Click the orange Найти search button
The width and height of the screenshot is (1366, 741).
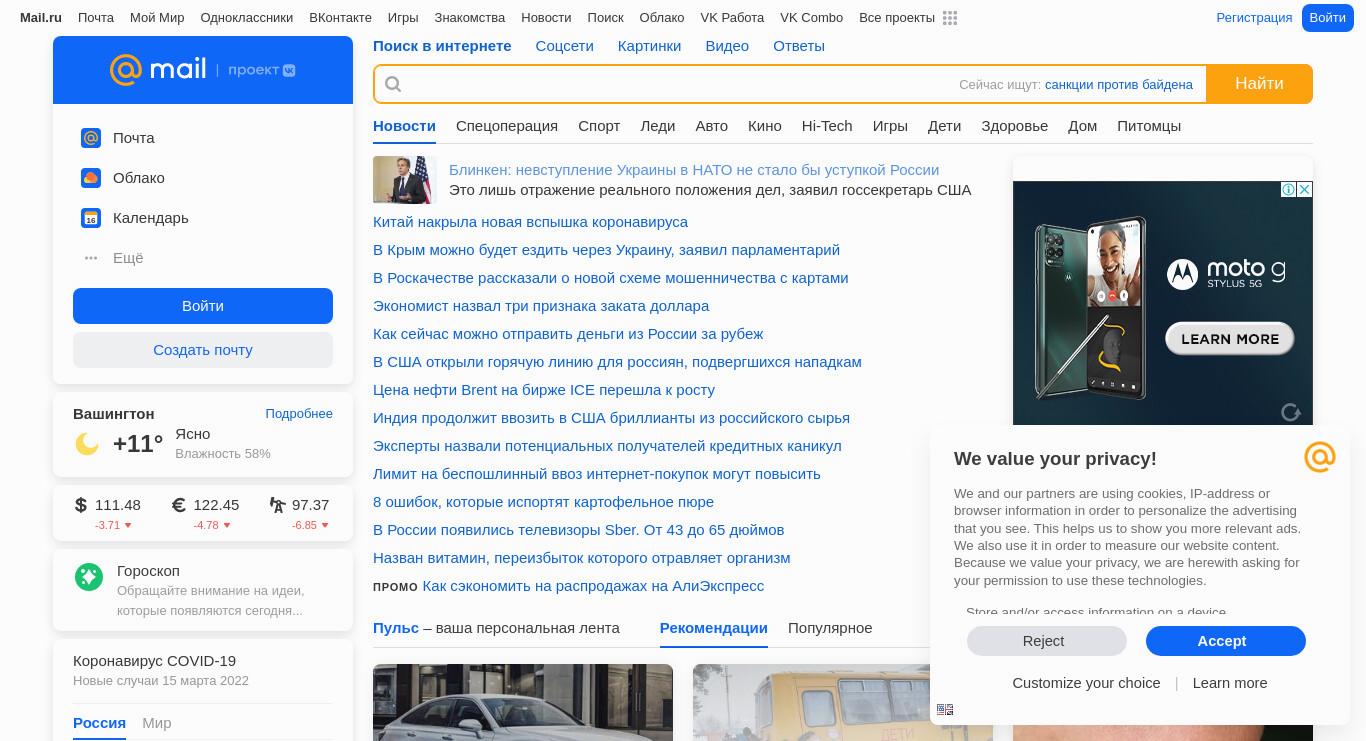pyautogui.click(x=1259, y=84)
